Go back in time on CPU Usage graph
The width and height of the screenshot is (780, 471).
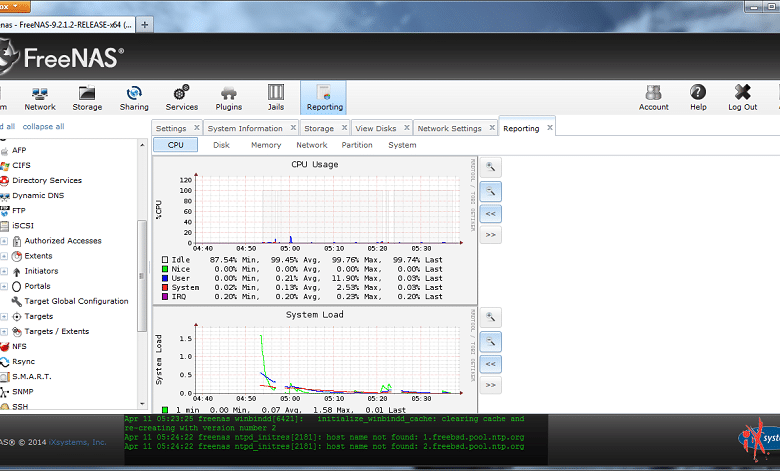point(490,214)
